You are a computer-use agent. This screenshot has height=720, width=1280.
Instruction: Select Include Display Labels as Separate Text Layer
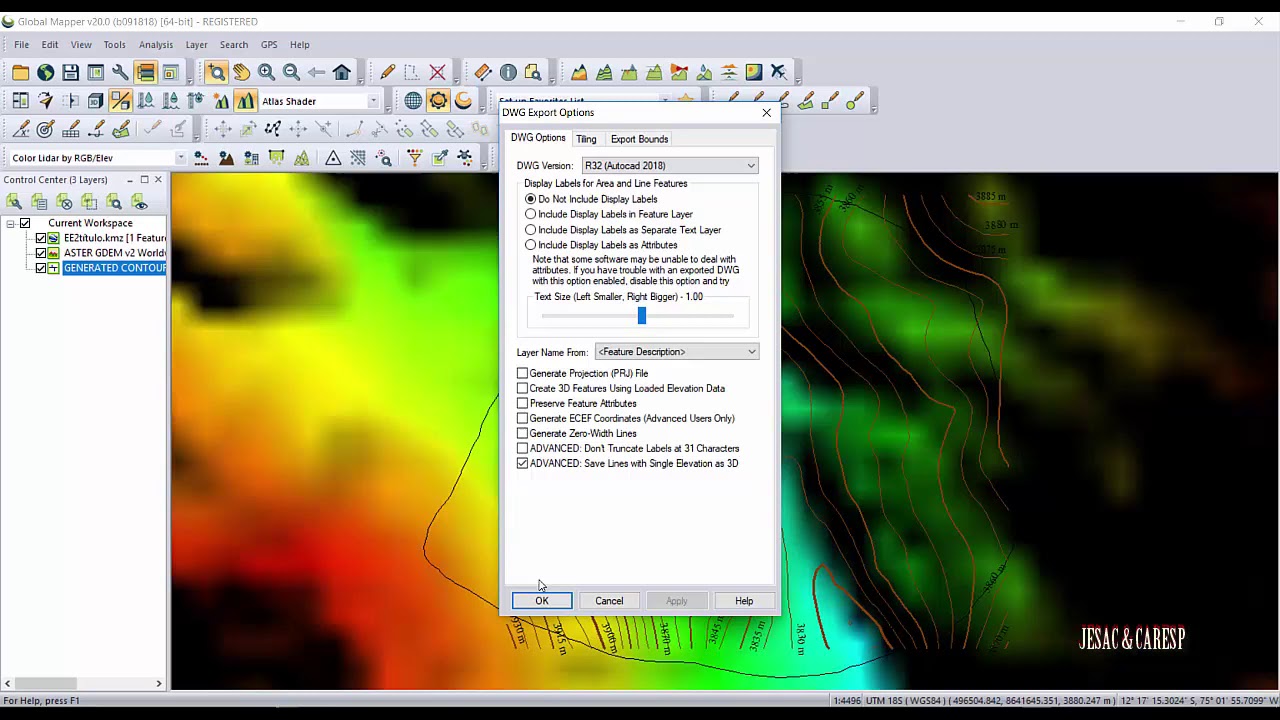tap(531, 230)
